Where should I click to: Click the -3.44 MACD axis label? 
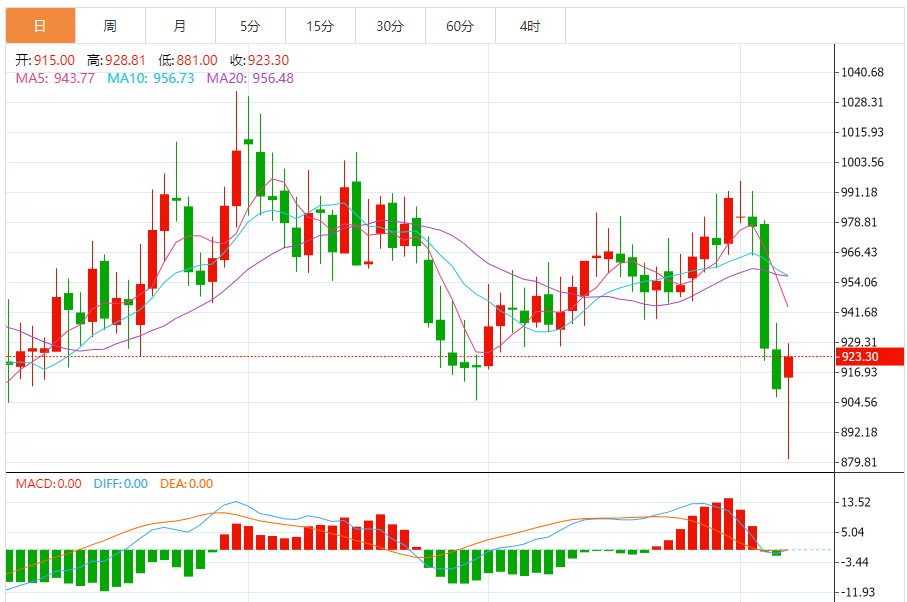pos(854,562)
